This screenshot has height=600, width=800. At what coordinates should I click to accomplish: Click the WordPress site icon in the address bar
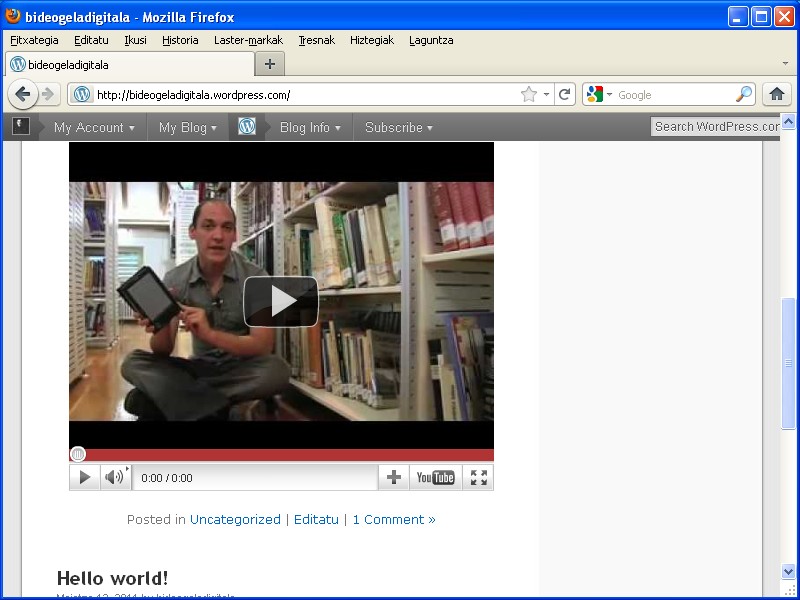click(82, 94)
